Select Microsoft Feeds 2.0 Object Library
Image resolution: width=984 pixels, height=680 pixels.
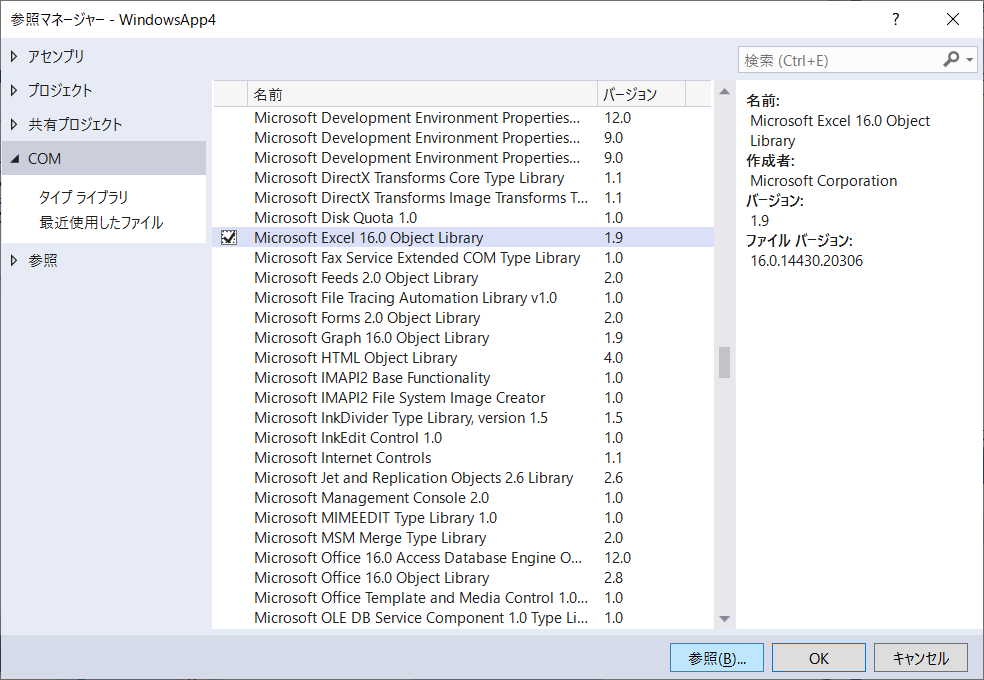[463, 278]
